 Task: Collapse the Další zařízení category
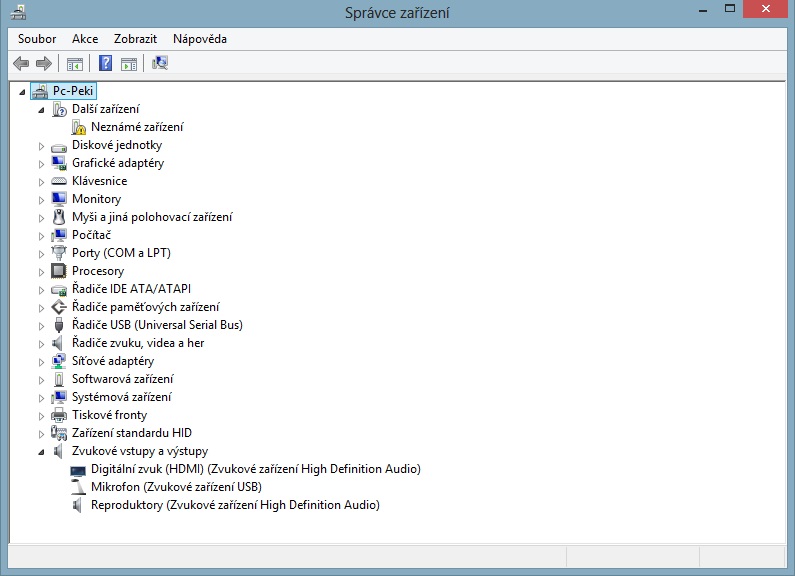pos(41,110)
